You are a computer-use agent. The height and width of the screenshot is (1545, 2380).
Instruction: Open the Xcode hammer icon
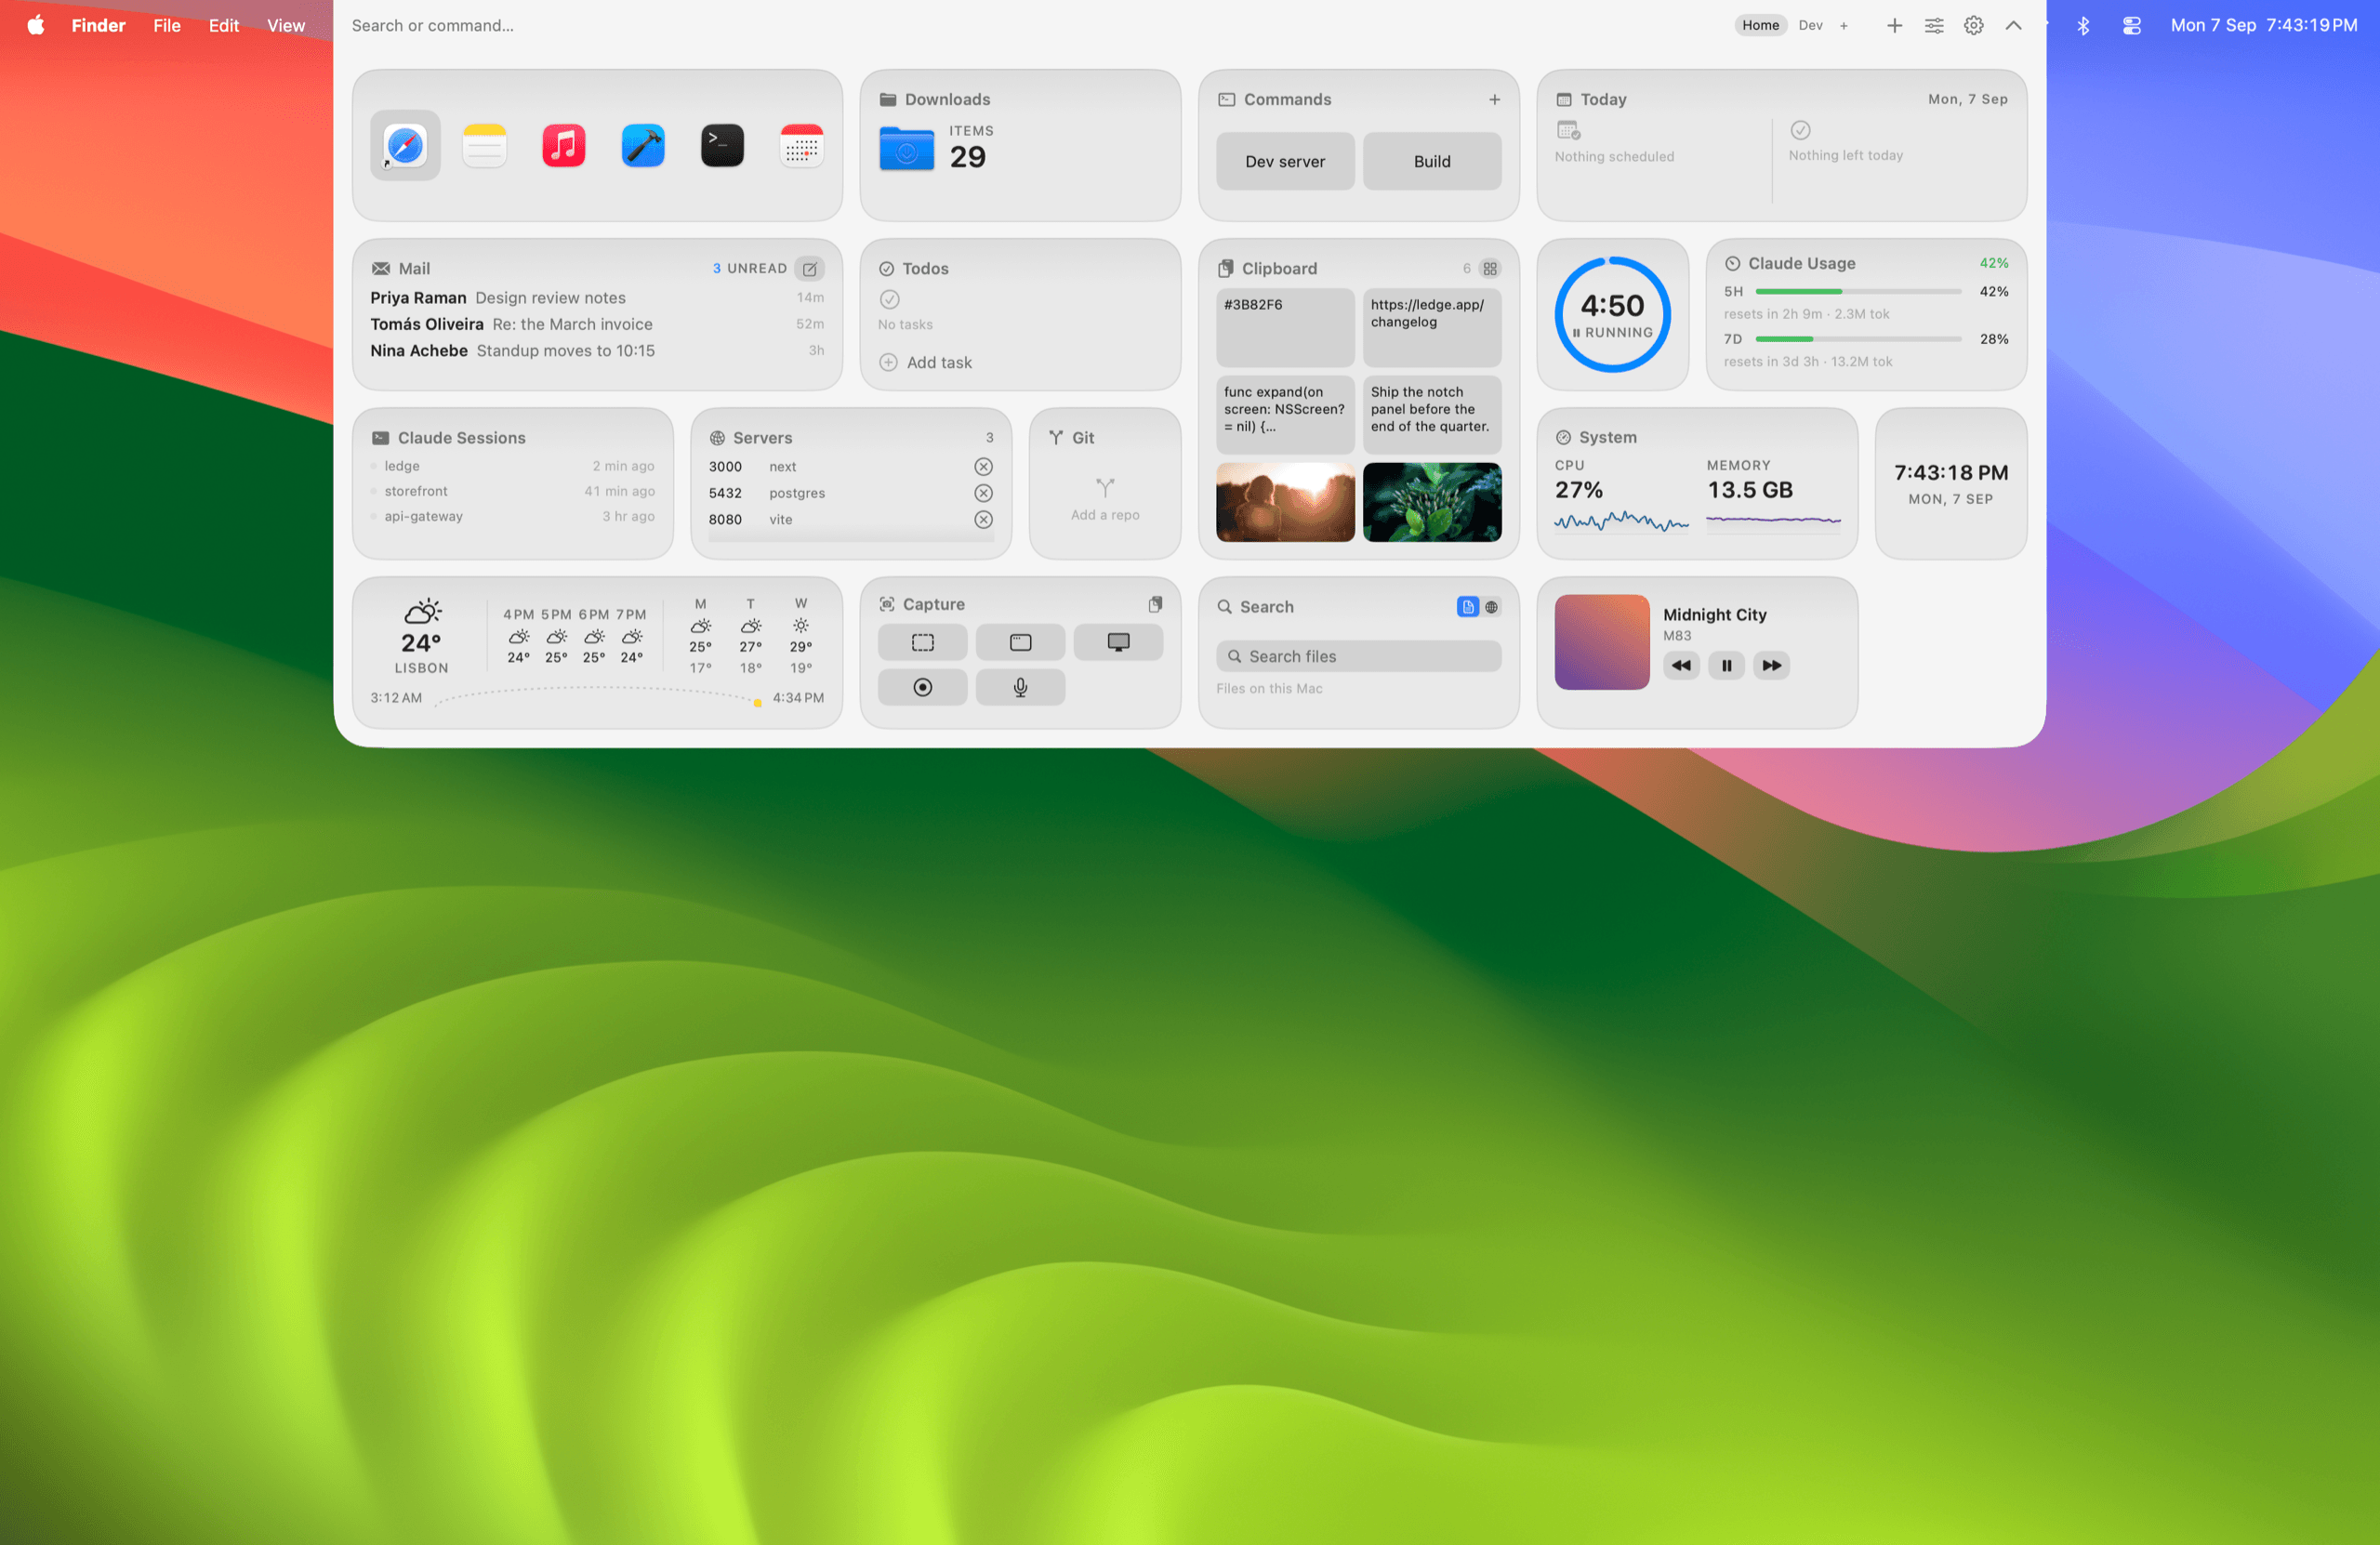tap(643, 146)
